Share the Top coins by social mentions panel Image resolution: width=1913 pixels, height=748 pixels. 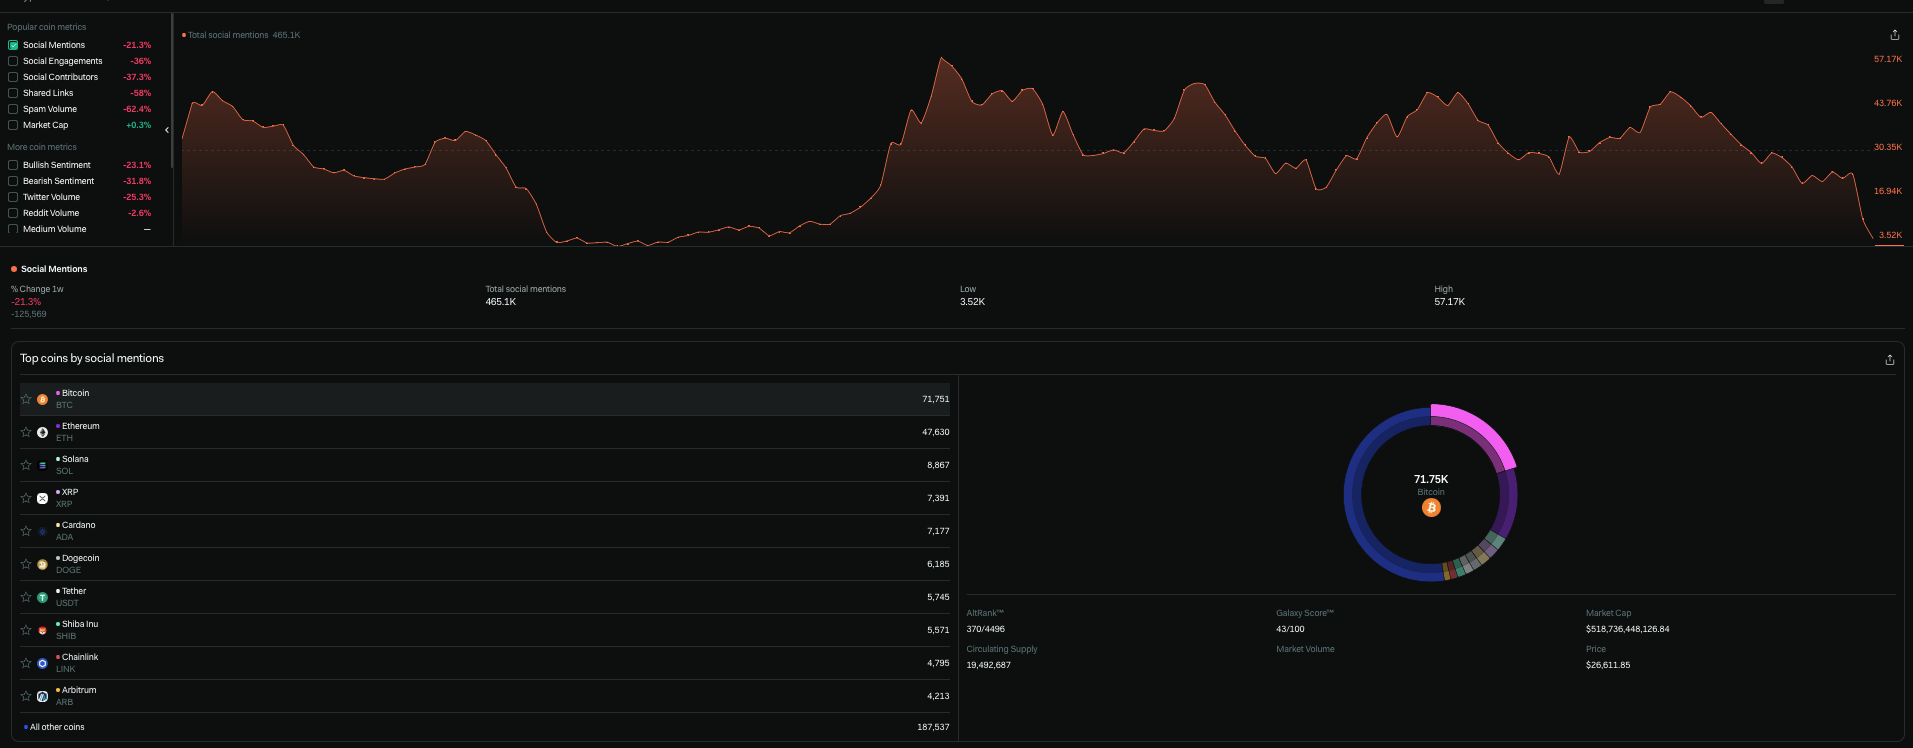point(1889,360)
